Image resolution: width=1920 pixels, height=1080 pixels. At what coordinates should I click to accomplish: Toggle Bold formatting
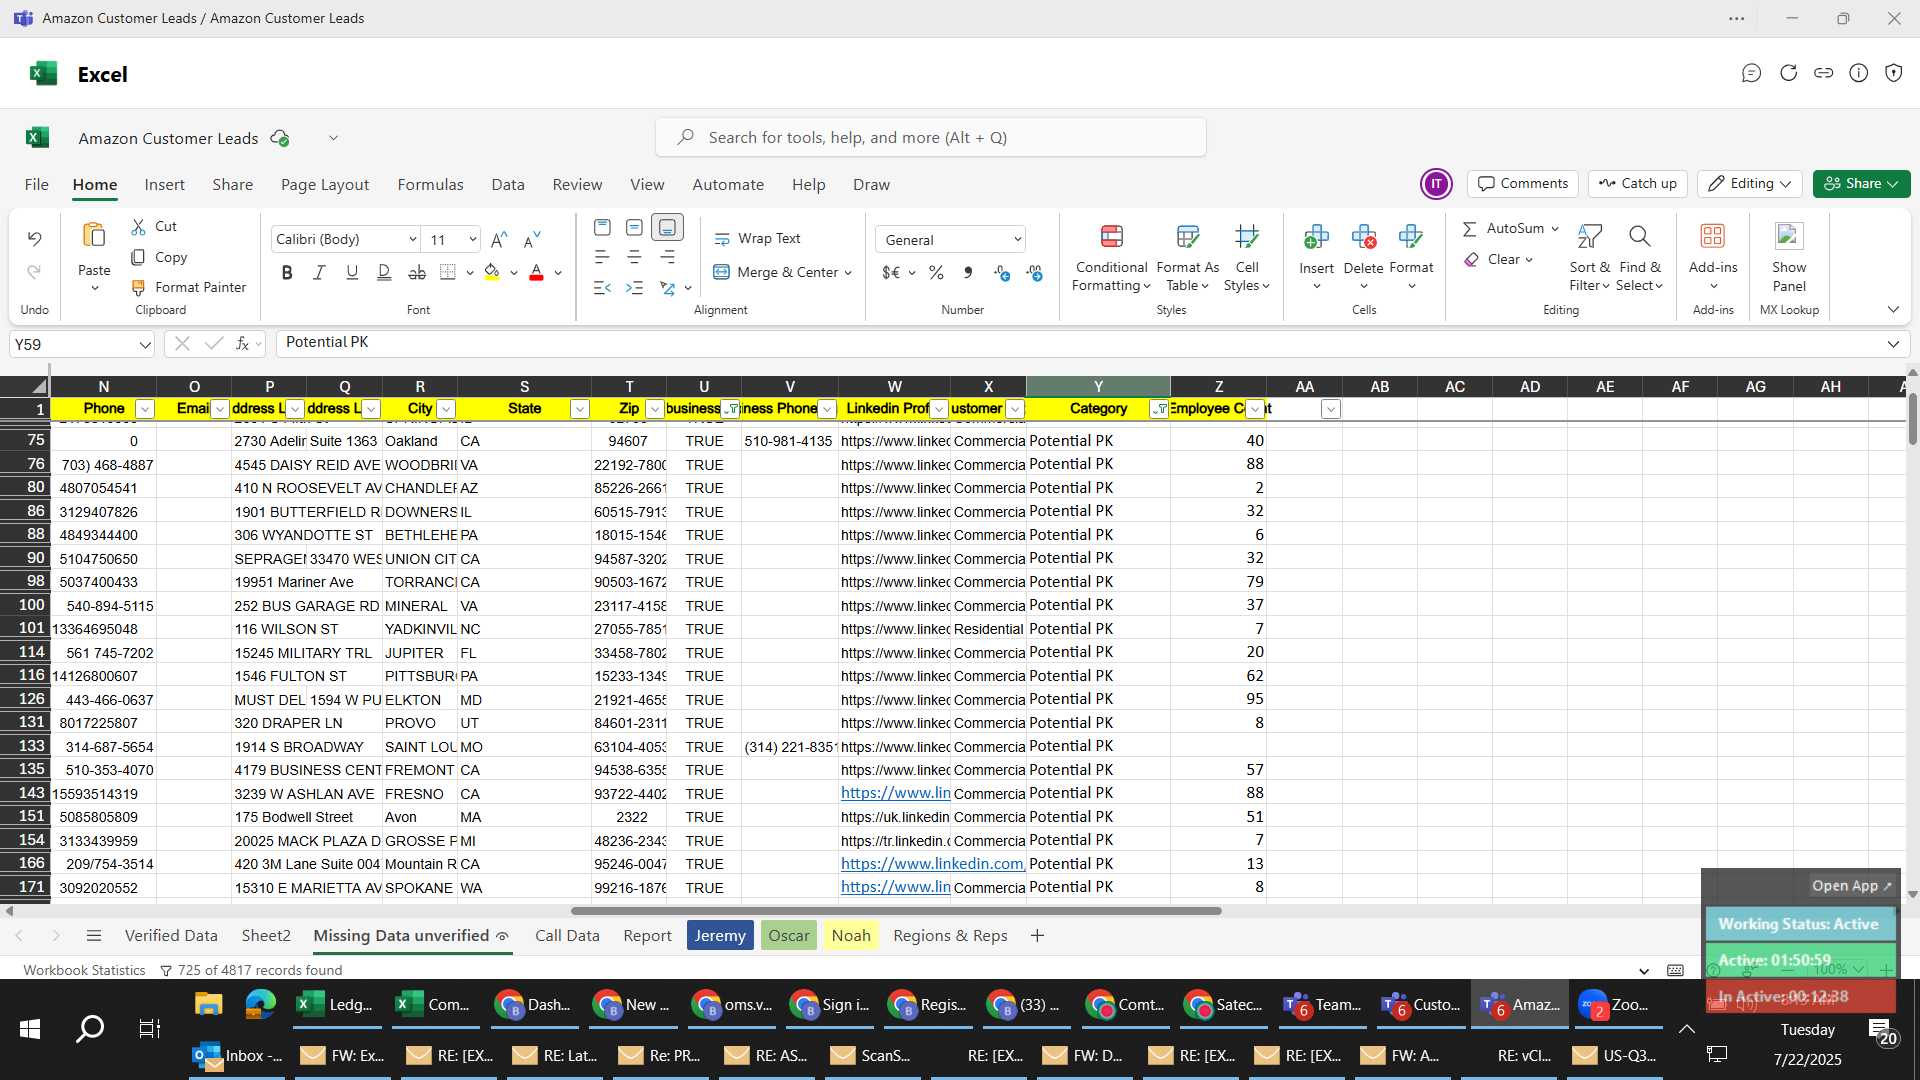point(287,272)
